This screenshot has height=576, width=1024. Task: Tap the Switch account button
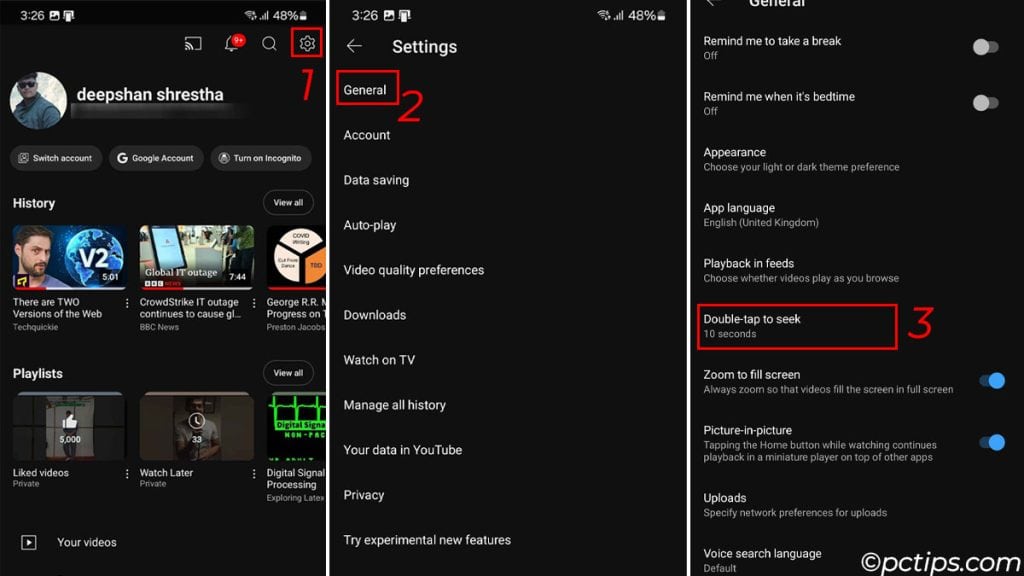[56, 158]
